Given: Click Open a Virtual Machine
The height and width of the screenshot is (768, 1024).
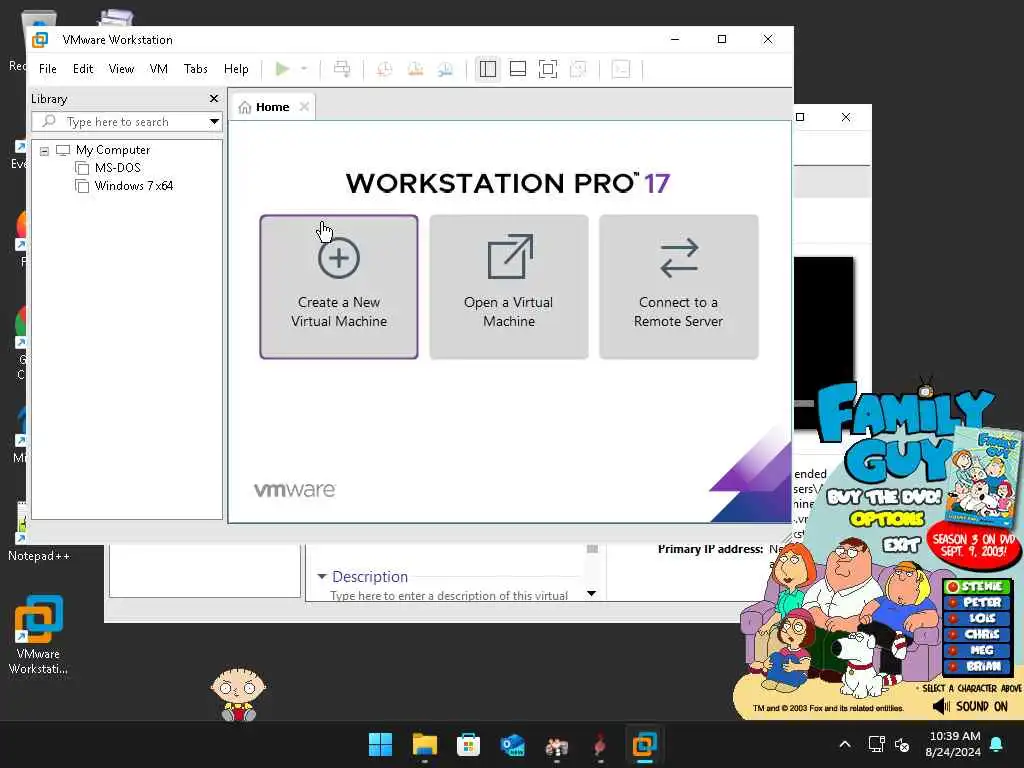Looking at the screenshot, I should [x=509, y=287].
